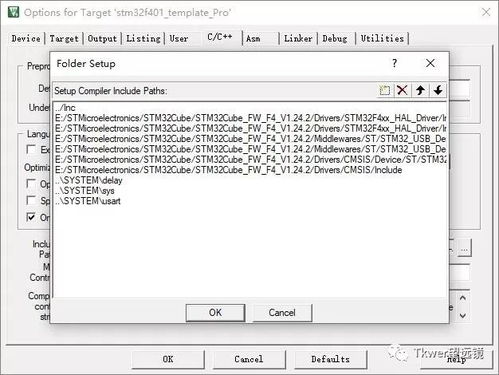Image resolution: width=499 pixels, height=375 pixels.
Task: Click the compiler control string scroll-down arrow
Action: click(463, 315)
